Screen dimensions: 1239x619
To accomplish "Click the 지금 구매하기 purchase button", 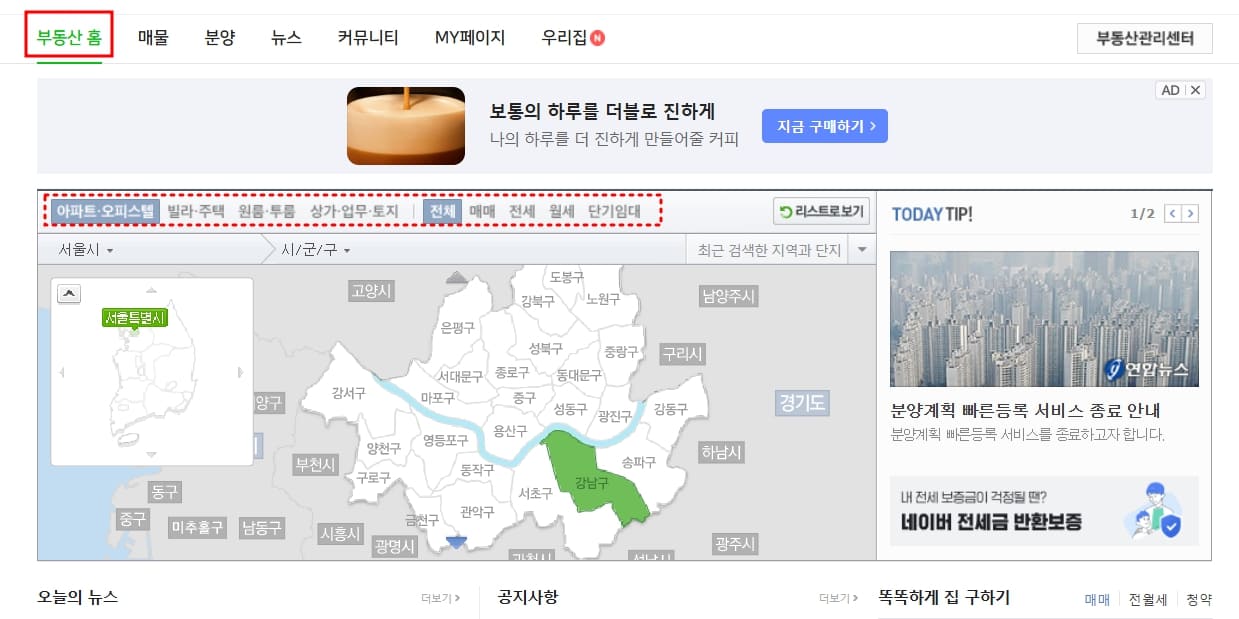I will pos(824,126).
